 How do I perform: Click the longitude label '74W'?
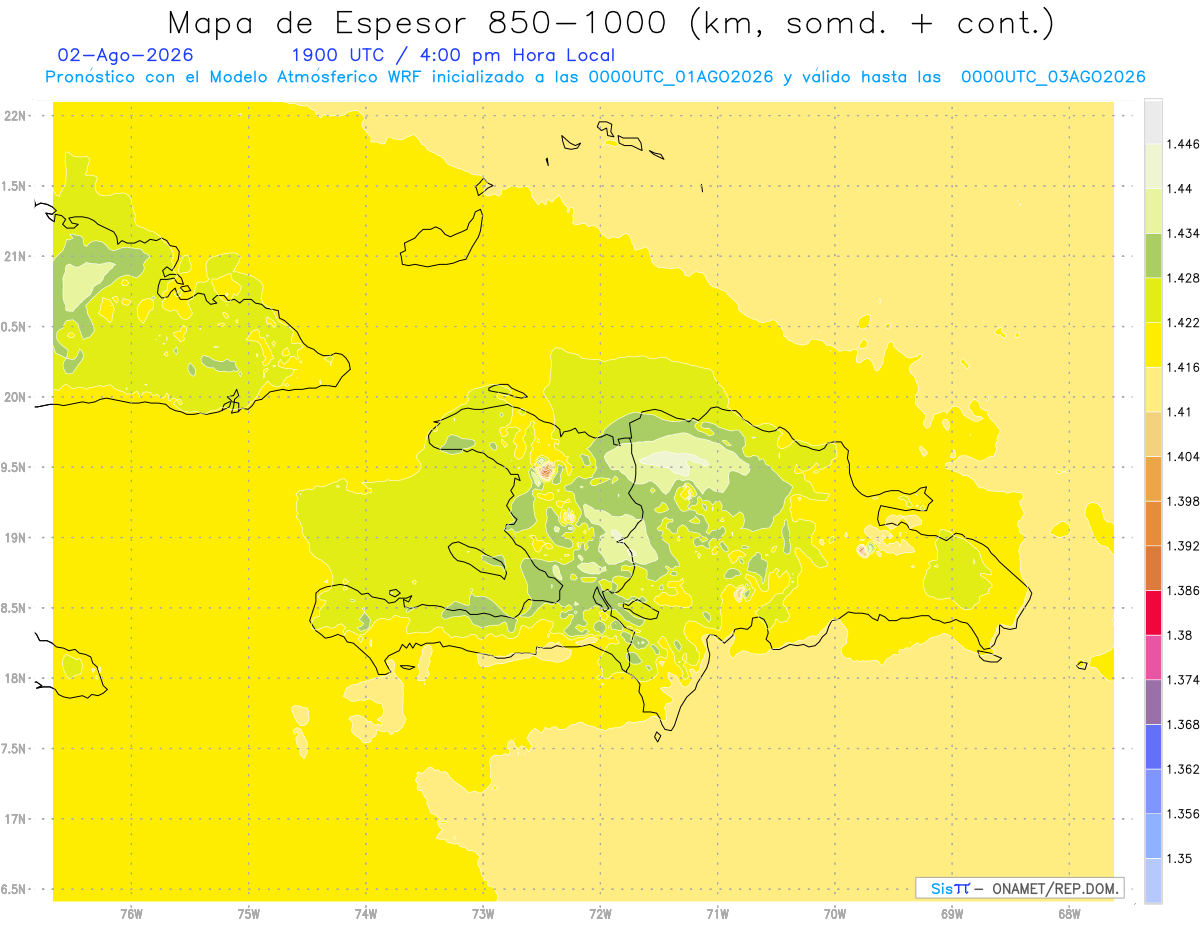(x=366, y=914)
